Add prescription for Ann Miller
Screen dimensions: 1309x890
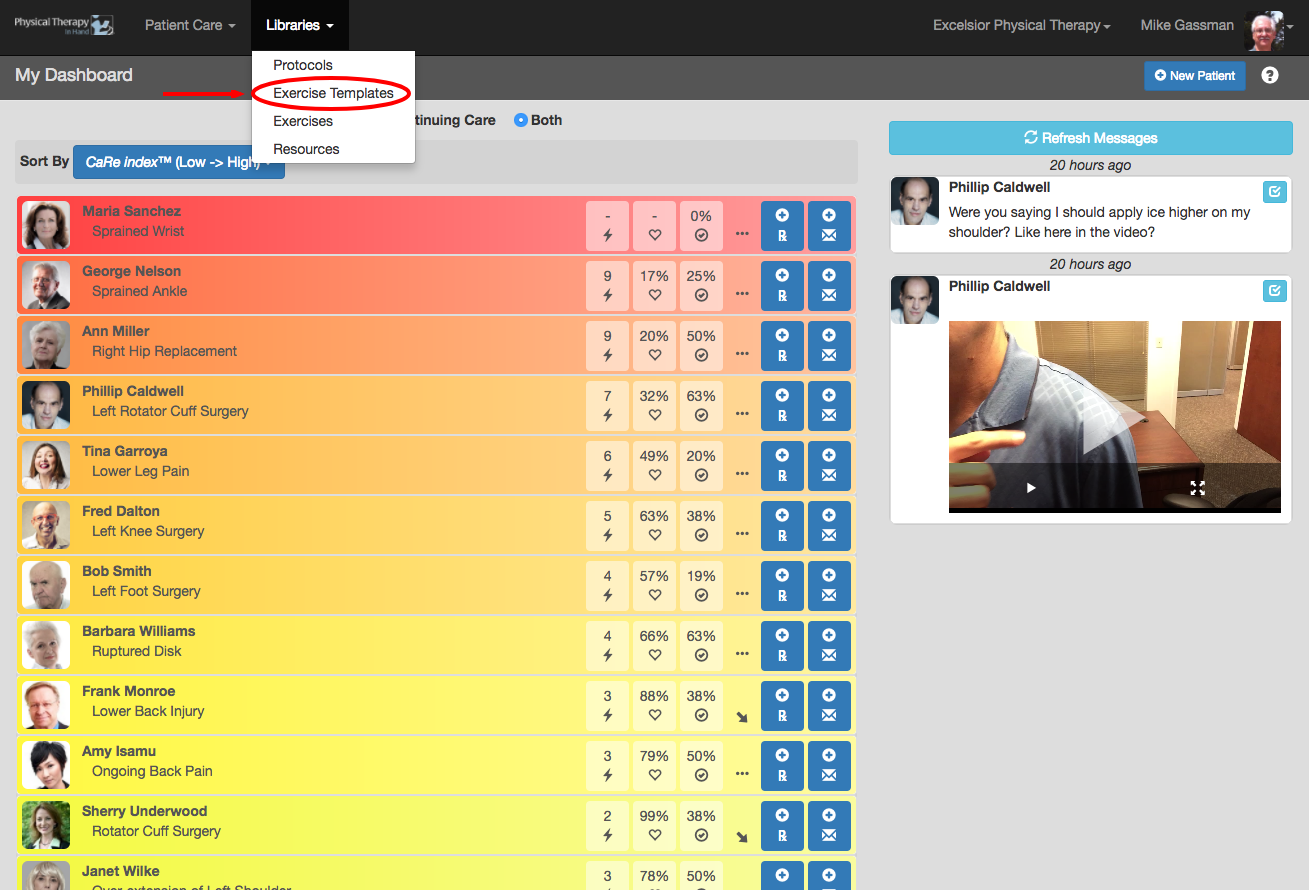pyautogui.click(x=782, y=345)
